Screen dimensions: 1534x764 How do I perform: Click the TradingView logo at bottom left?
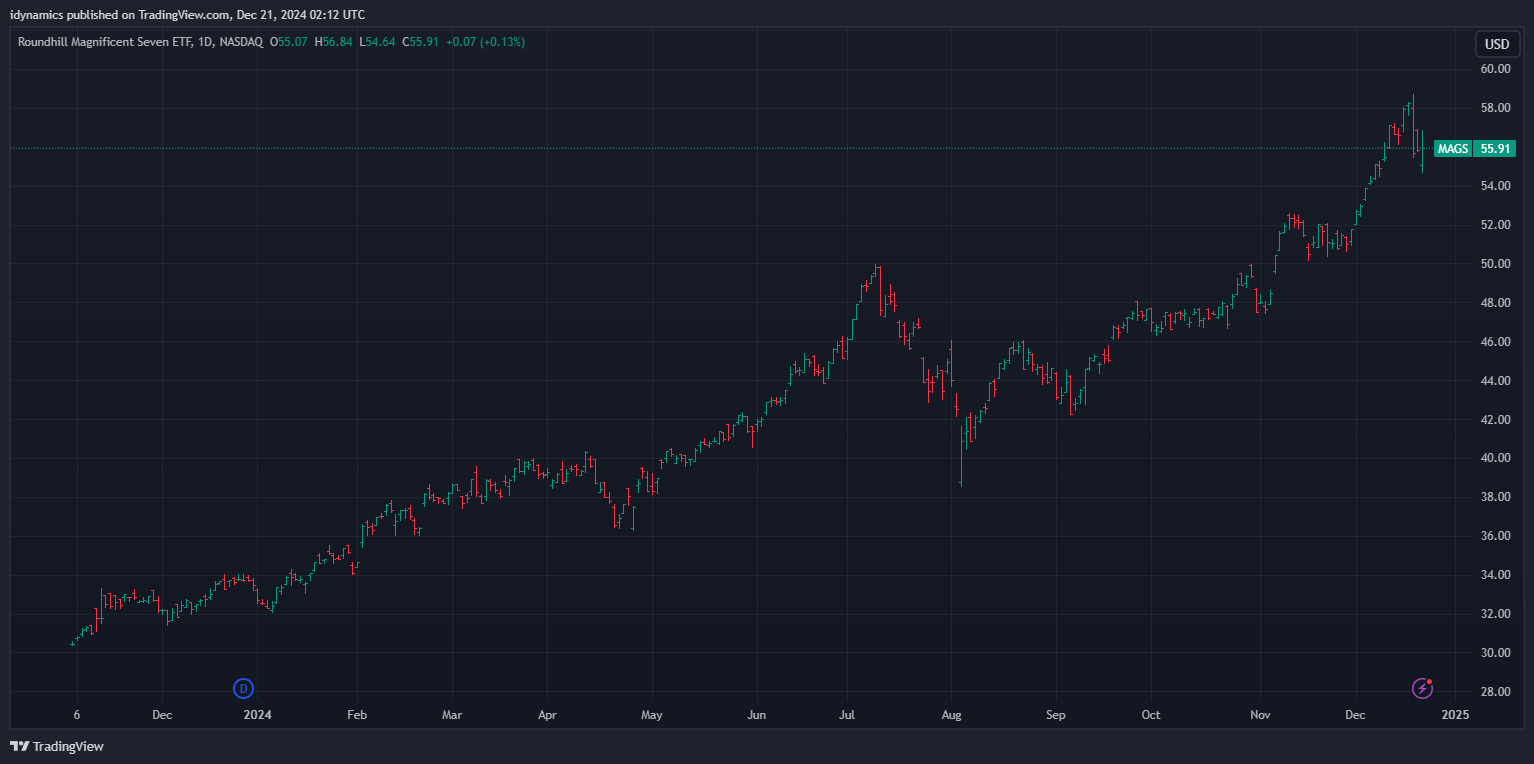(57, 746)
